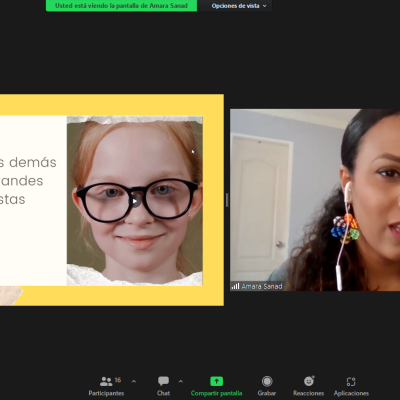Expand the arrow next to Participantes

click(134, 381)
